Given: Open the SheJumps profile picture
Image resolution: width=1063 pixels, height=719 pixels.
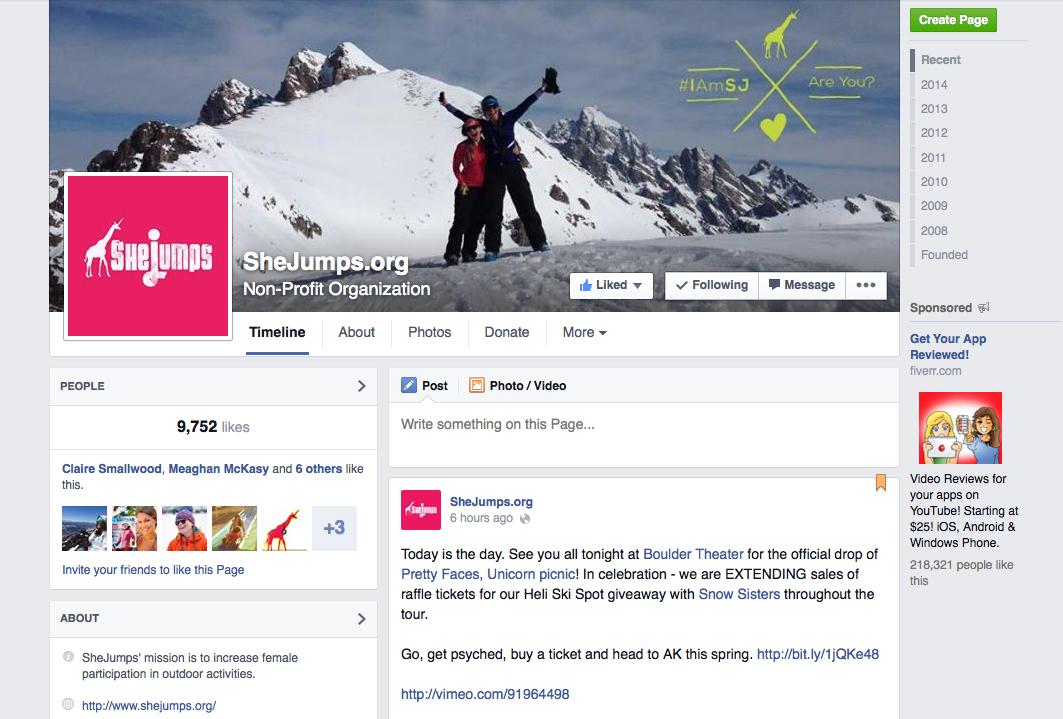Looking at the screenshot, I should pos(148,256).
